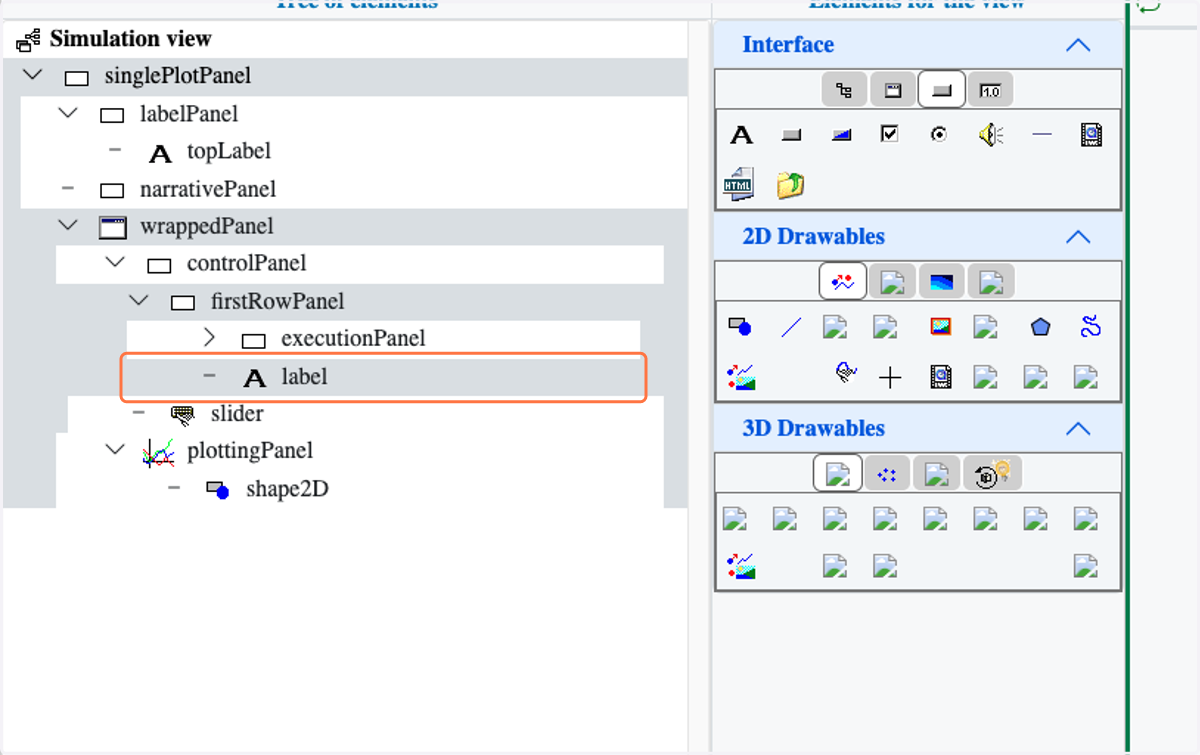Collapse the wrappedPanel tree node
The image size is (1200, 755).
(x=68, y=226)
